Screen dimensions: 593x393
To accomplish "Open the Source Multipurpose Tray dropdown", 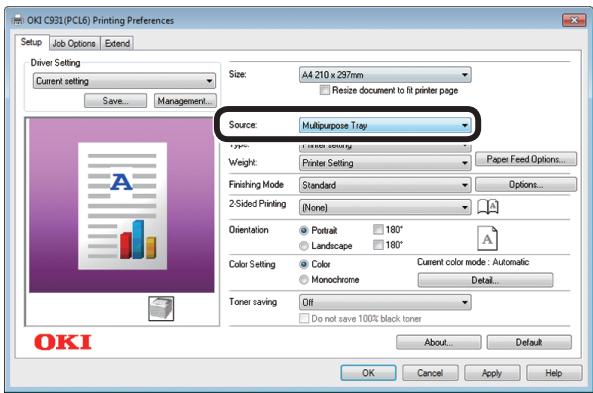I will pyautogui.click(x=385, y=125).
